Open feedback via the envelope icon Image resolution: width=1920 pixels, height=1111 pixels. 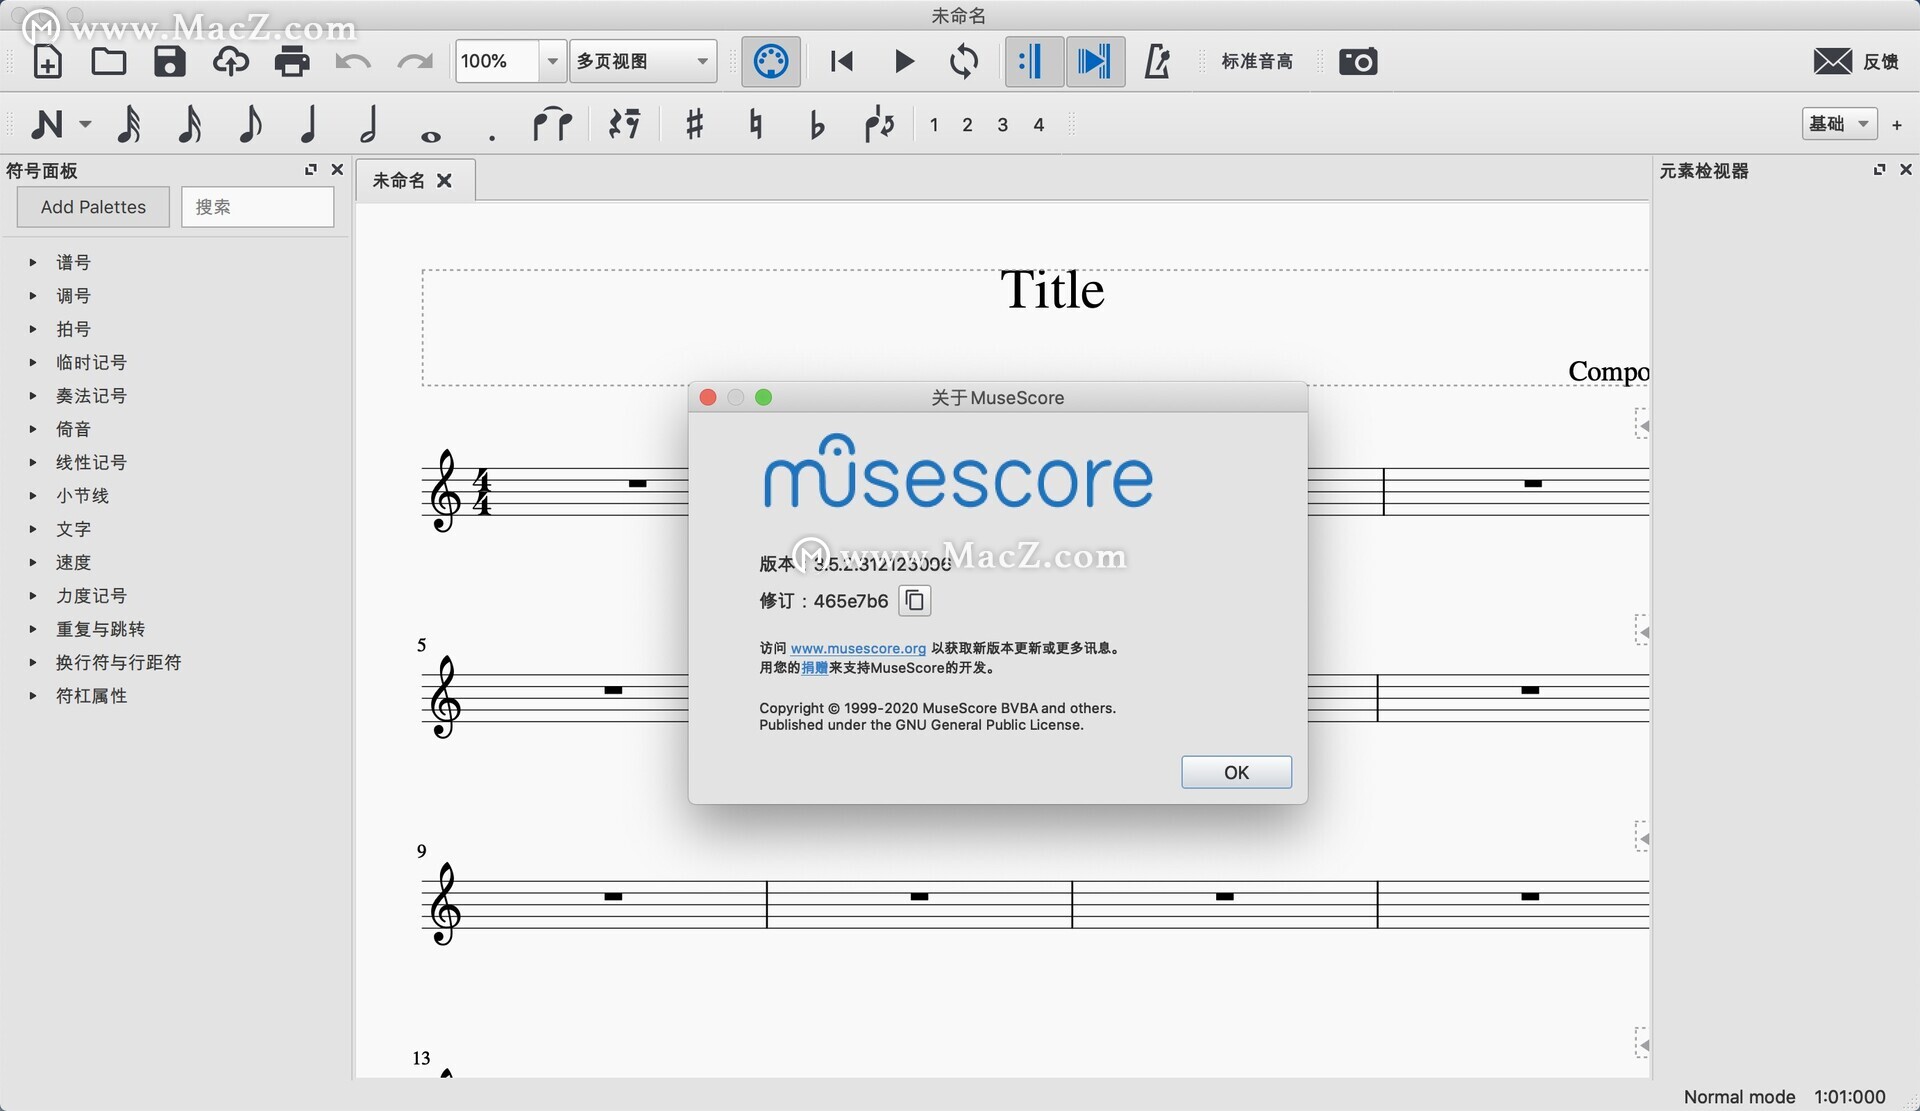pyautogui.click(x=1832, y=62)
